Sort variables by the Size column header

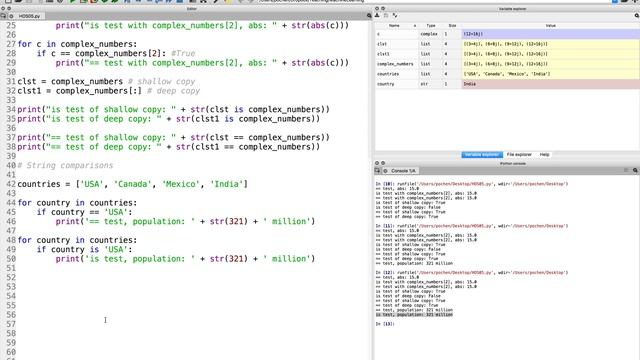click(x=452, y=26)
